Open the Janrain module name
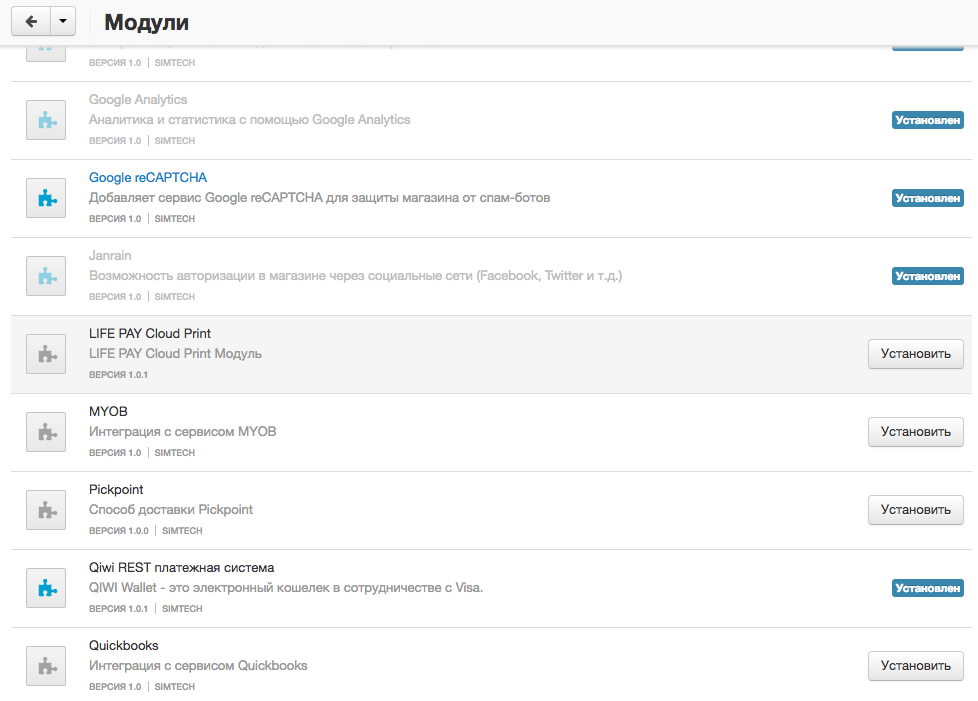 (110, 256)
